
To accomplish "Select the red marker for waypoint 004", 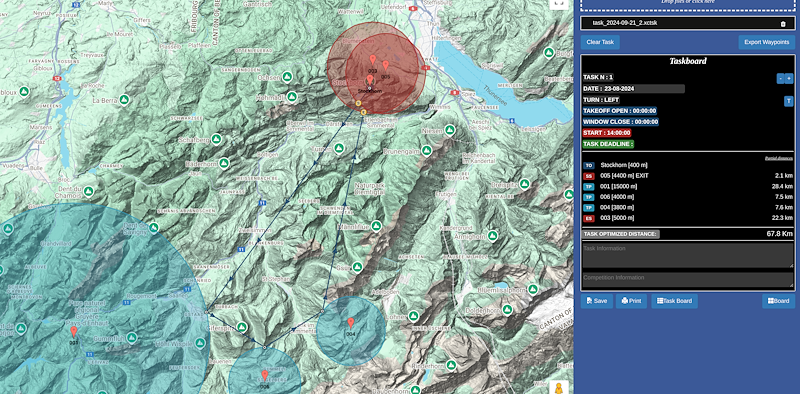I will (x=351, y=323).
